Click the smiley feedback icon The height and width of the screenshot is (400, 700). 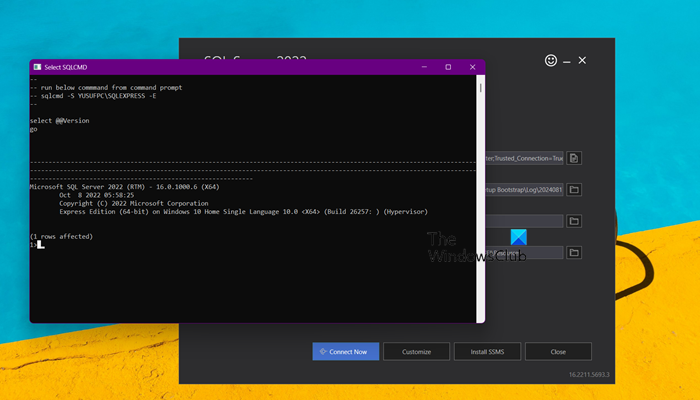pos(550,61)
